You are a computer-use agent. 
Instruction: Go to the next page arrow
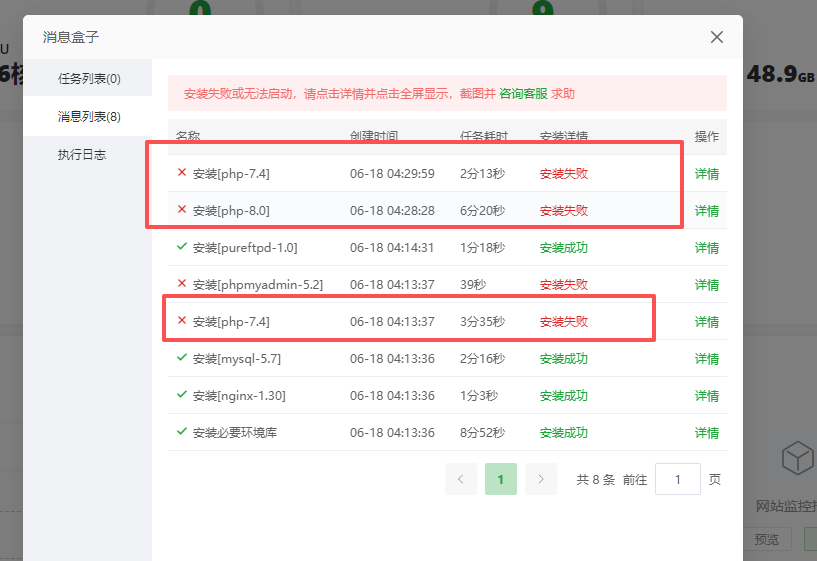[x=541, y=479]
